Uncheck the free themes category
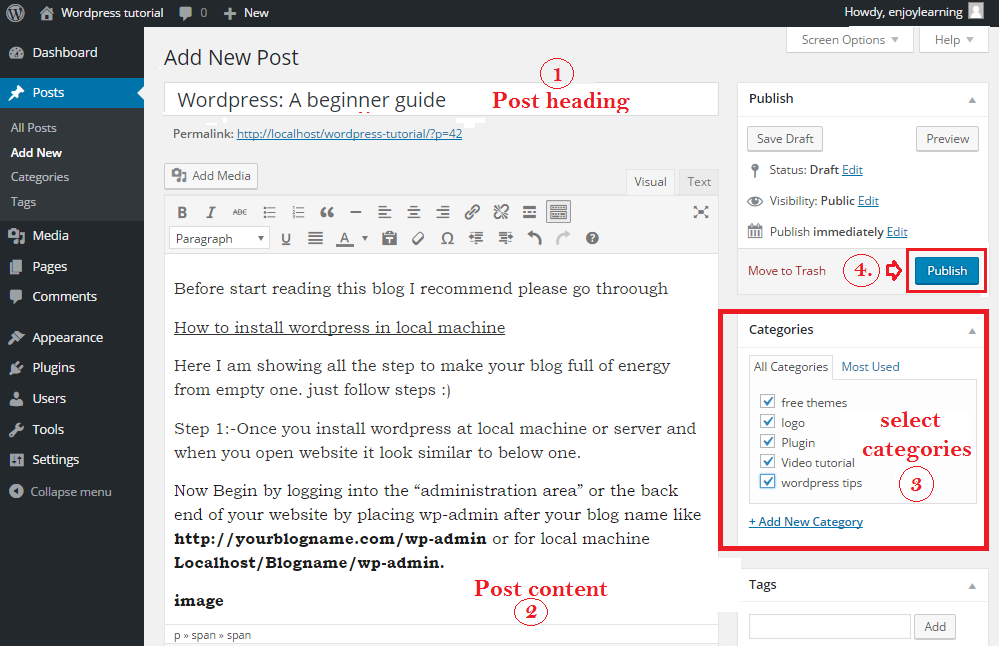The width and height of the screenshot is (999, 646). pyautogui.click(x=768, y=401)
